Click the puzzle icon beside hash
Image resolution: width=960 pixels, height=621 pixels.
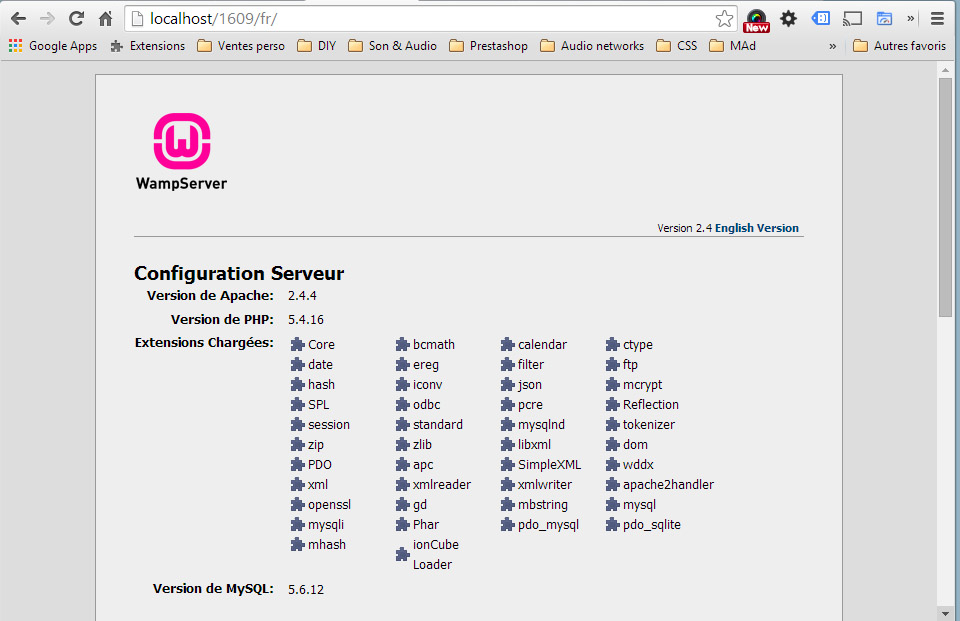pos(298,385)
